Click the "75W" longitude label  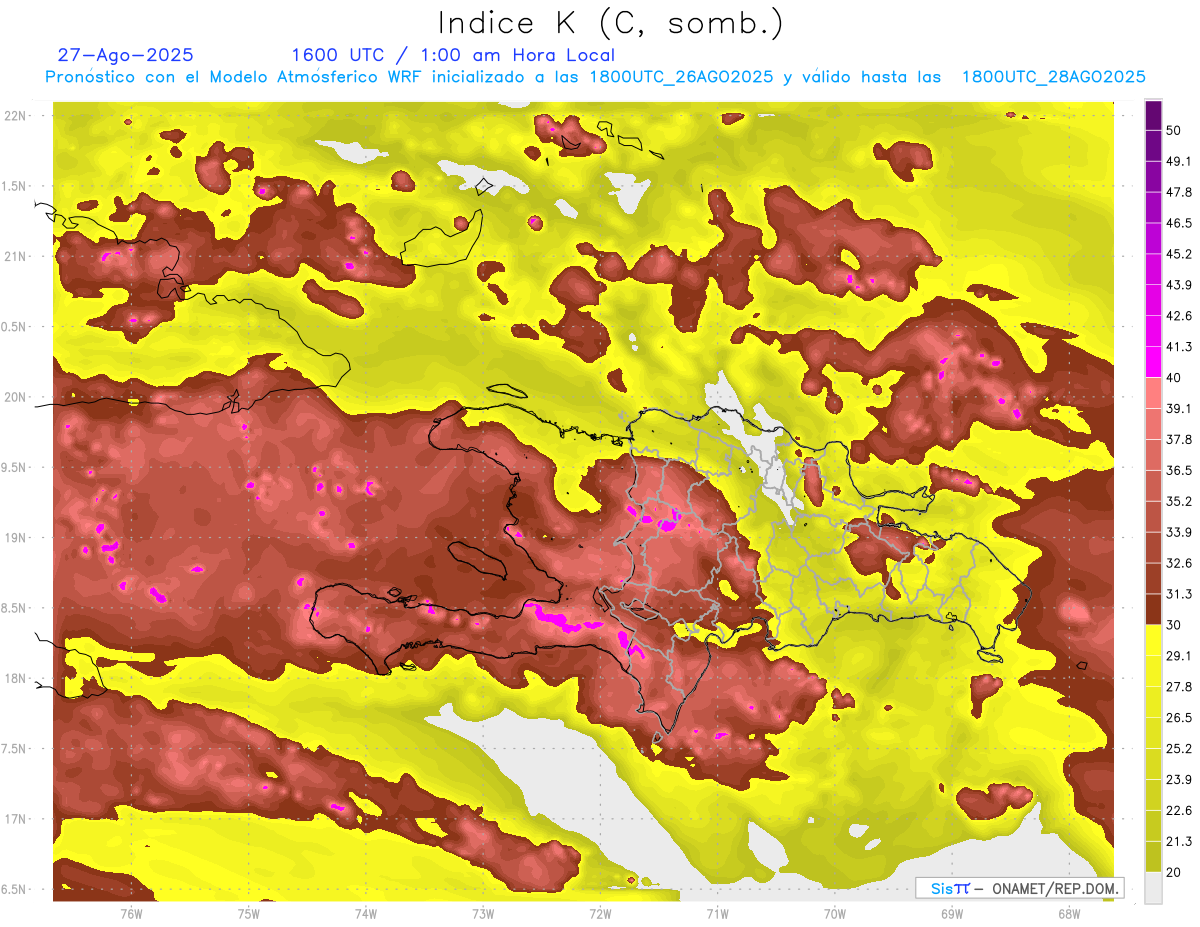pos(248,913)
